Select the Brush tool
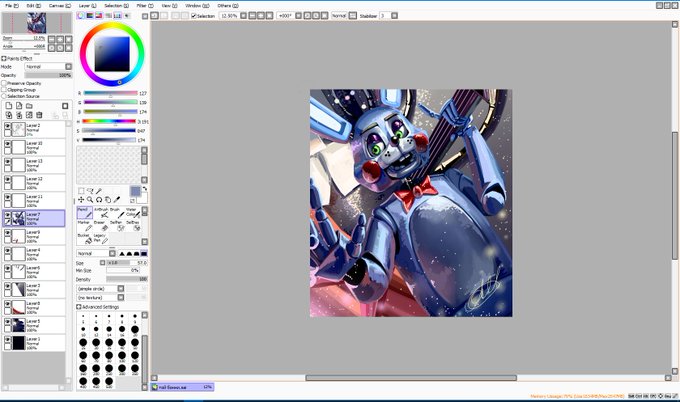680x402 pixels. pyautogui.click(x=116, y=212)
